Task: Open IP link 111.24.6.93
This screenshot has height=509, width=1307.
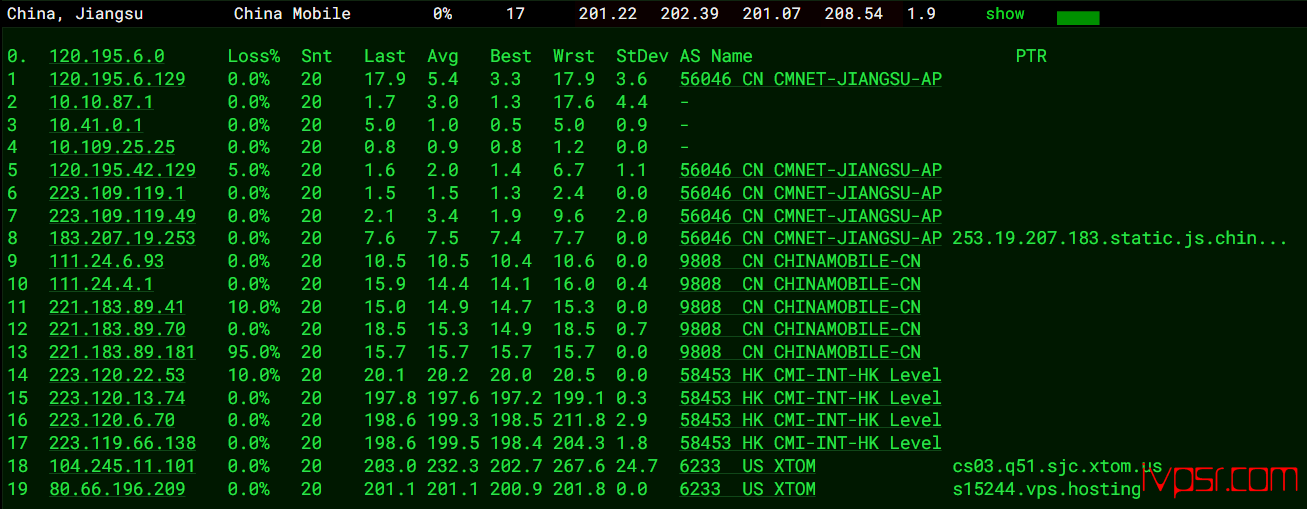Action: point(107,261)
